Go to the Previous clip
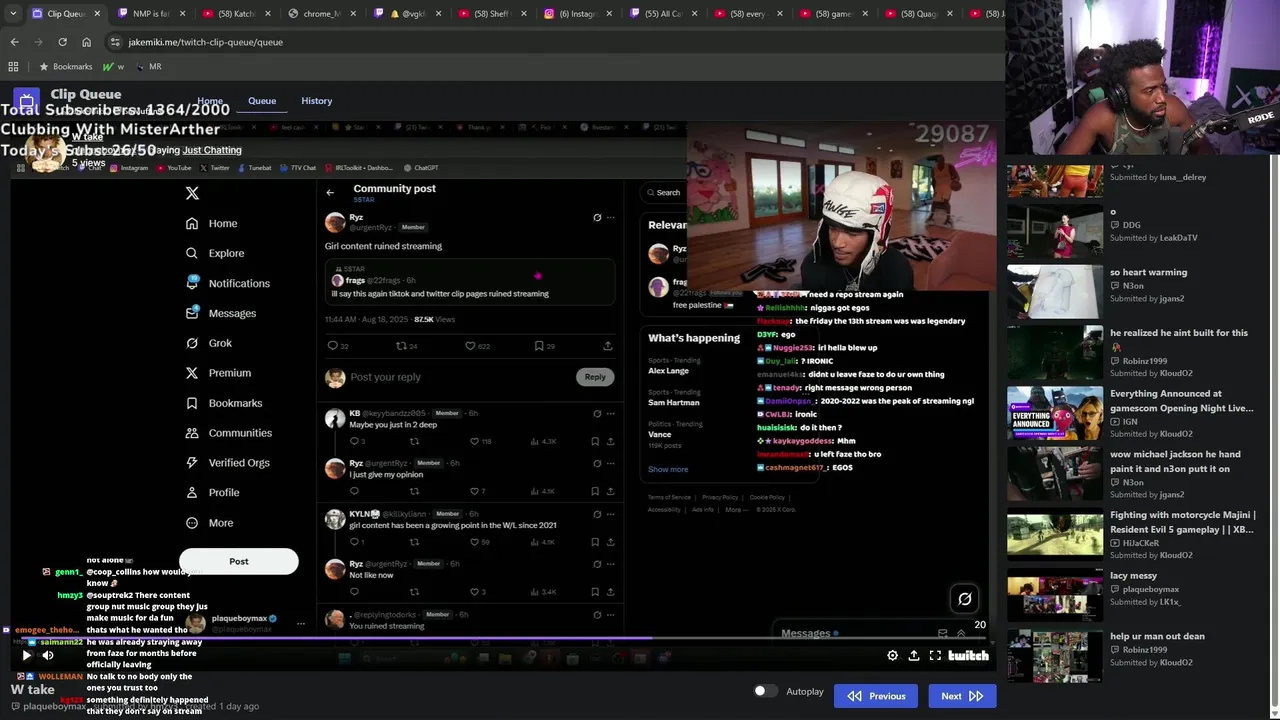 click(x=876, y=696)
